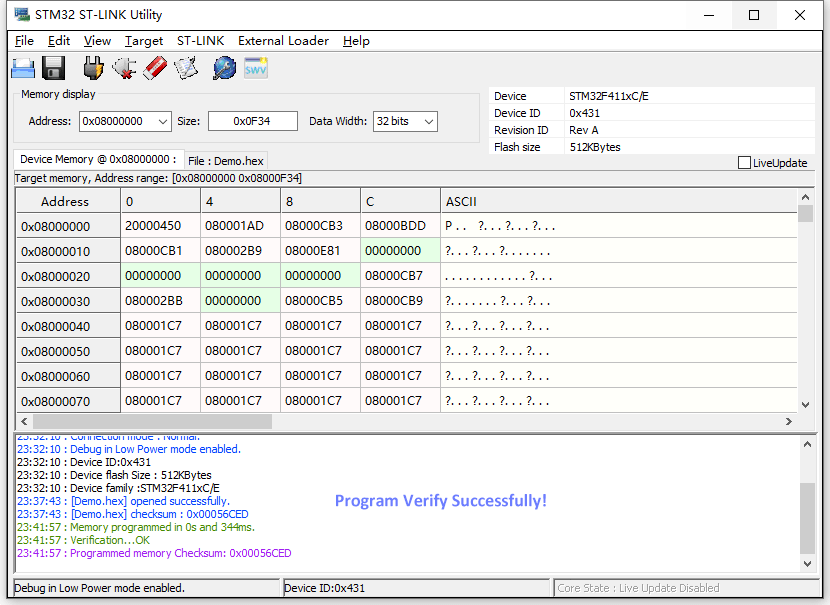Viewport: 830px width, 605px height.
Task: Click the column 0 header
Action: [x=160, y=202]
